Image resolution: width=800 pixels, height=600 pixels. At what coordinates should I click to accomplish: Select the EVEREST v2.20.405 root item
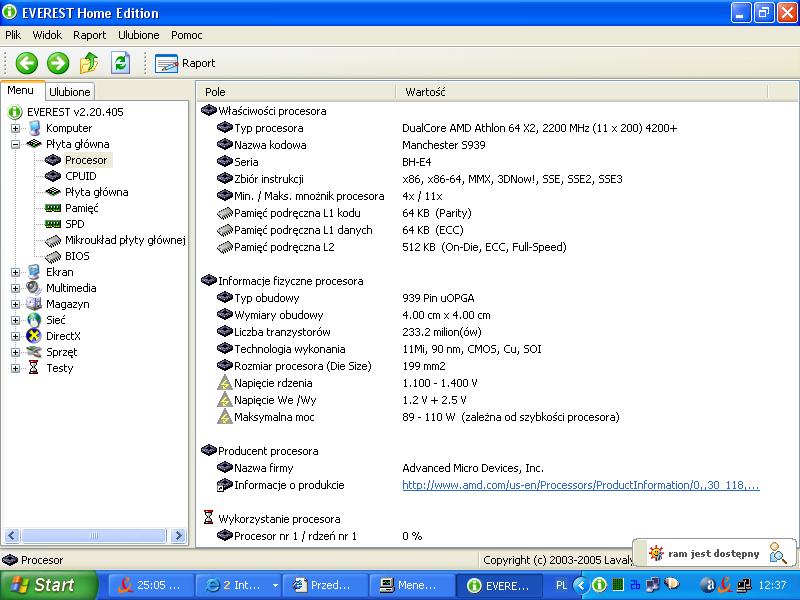pyautogui.click(x=75, y=112)
